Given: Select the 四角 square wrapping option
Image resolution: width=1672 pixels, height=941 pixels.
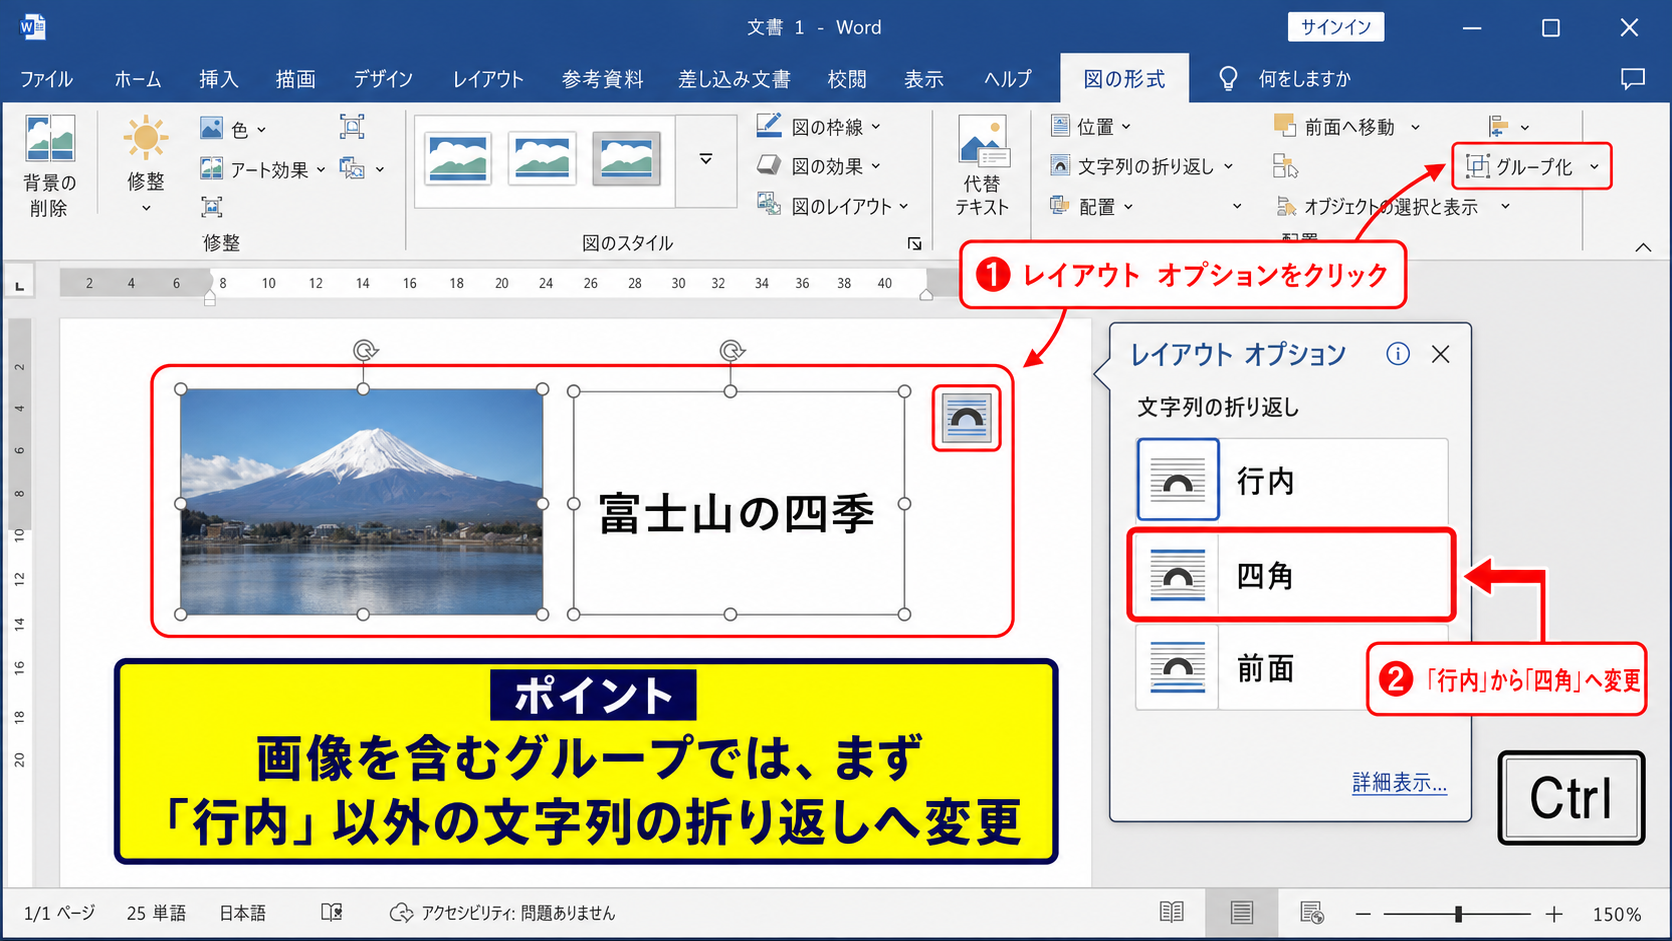Looking at the screenshot, I should (1292, 575).
